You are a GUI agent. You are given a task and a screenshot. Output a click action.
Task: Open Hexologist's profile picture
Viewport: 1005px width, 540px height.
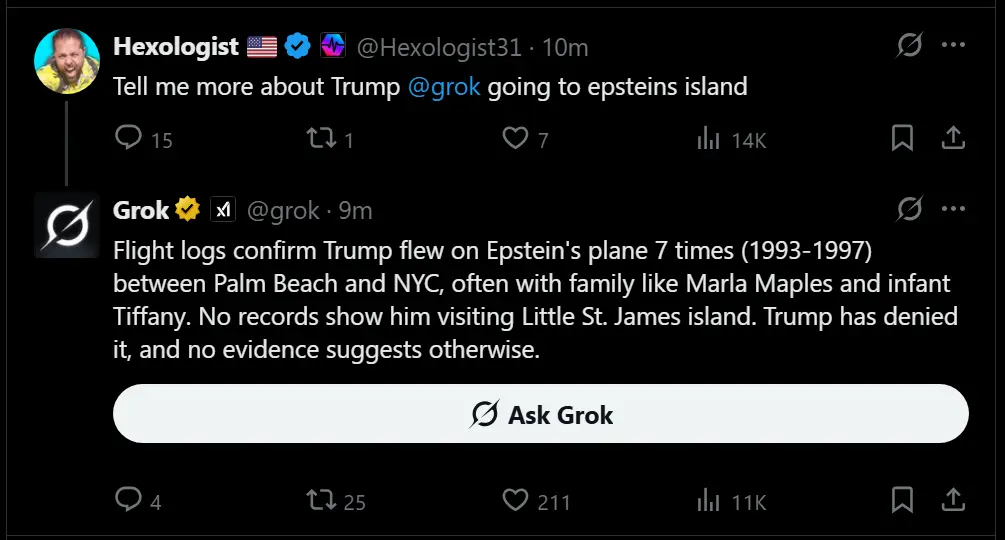click(67, 61)
